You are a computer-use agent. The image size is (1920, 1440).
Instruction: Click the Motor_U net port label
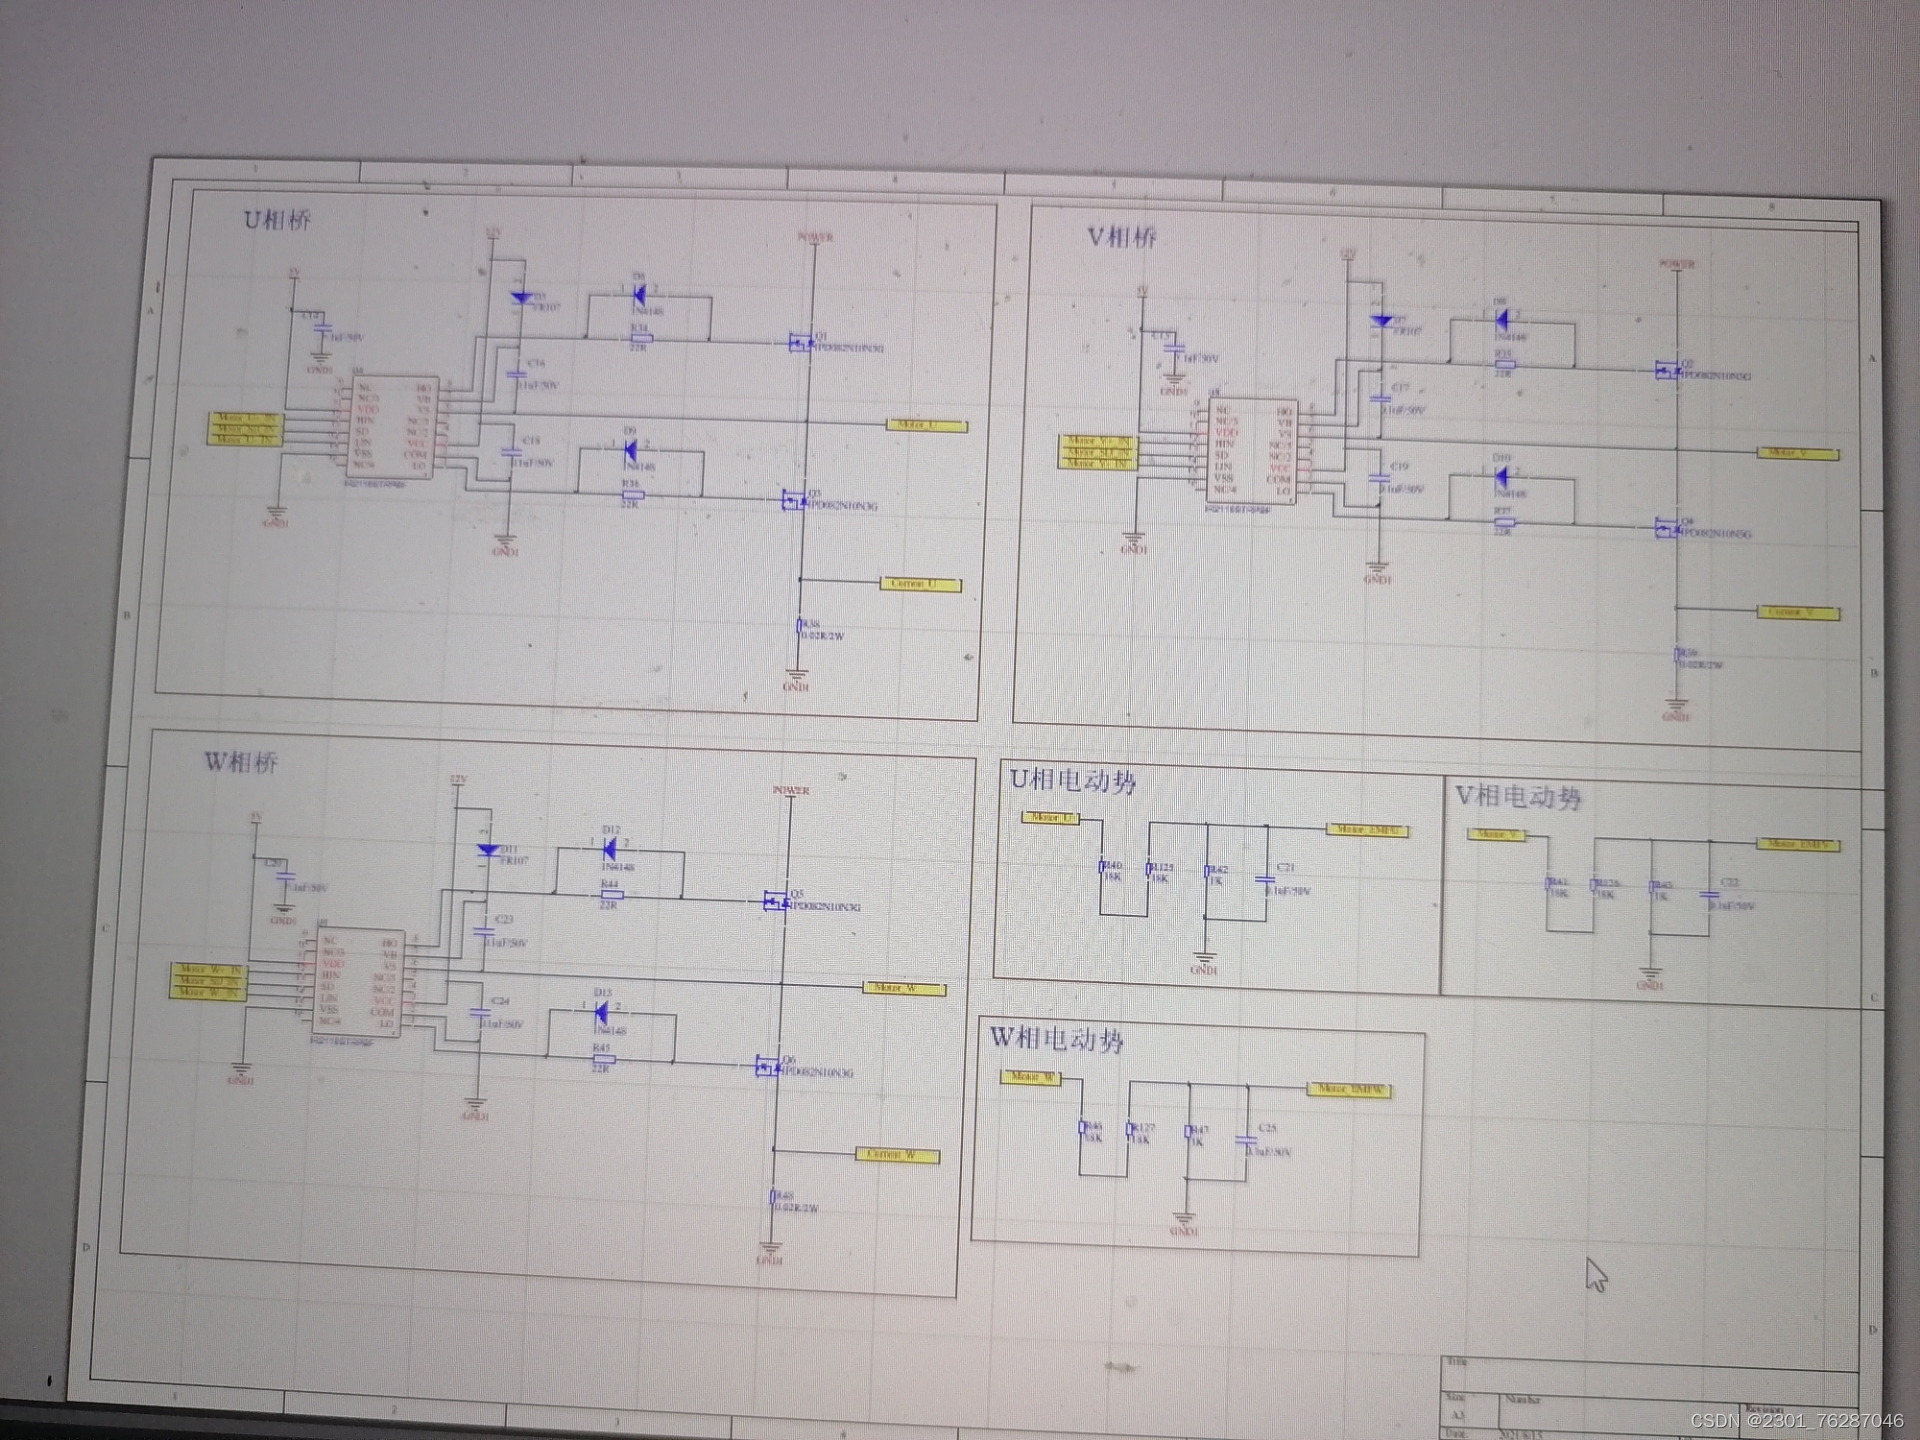point(926,426)
